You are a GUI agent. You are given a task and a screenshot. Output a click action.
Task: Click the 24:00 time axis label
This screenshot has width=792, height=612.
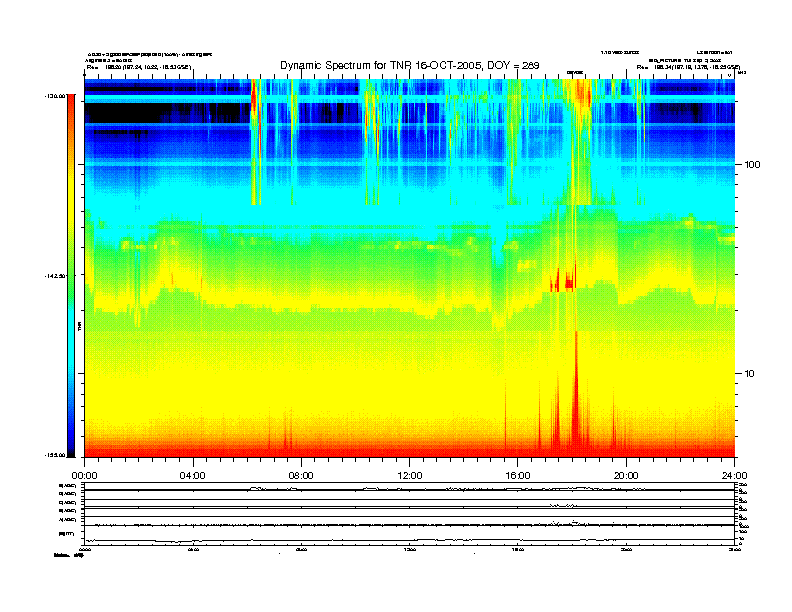(734, 476)
